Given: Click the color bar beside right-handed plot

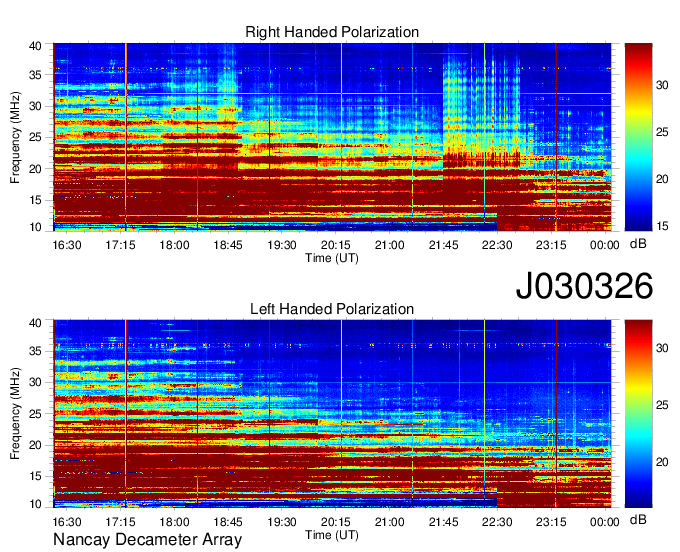Looking at the screenshot, I should coord(638,137).
